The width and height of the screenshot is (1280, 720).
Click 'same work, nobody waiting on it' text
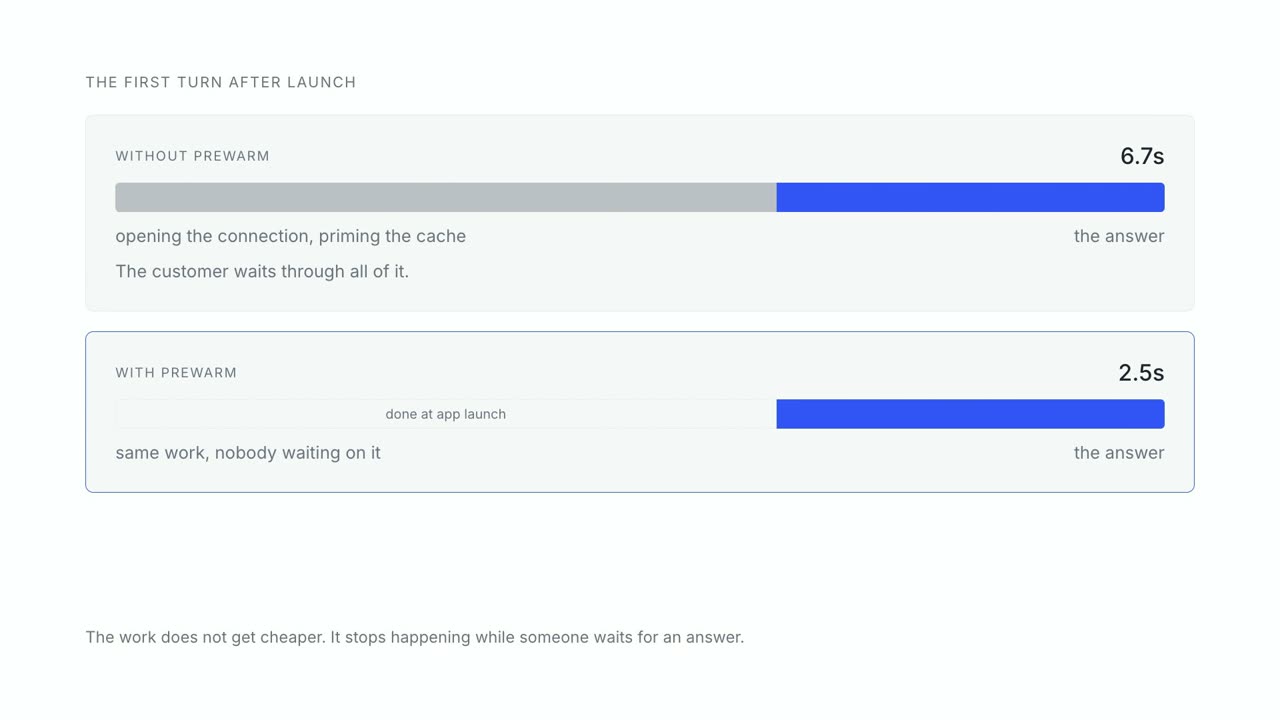click(248, 453)
